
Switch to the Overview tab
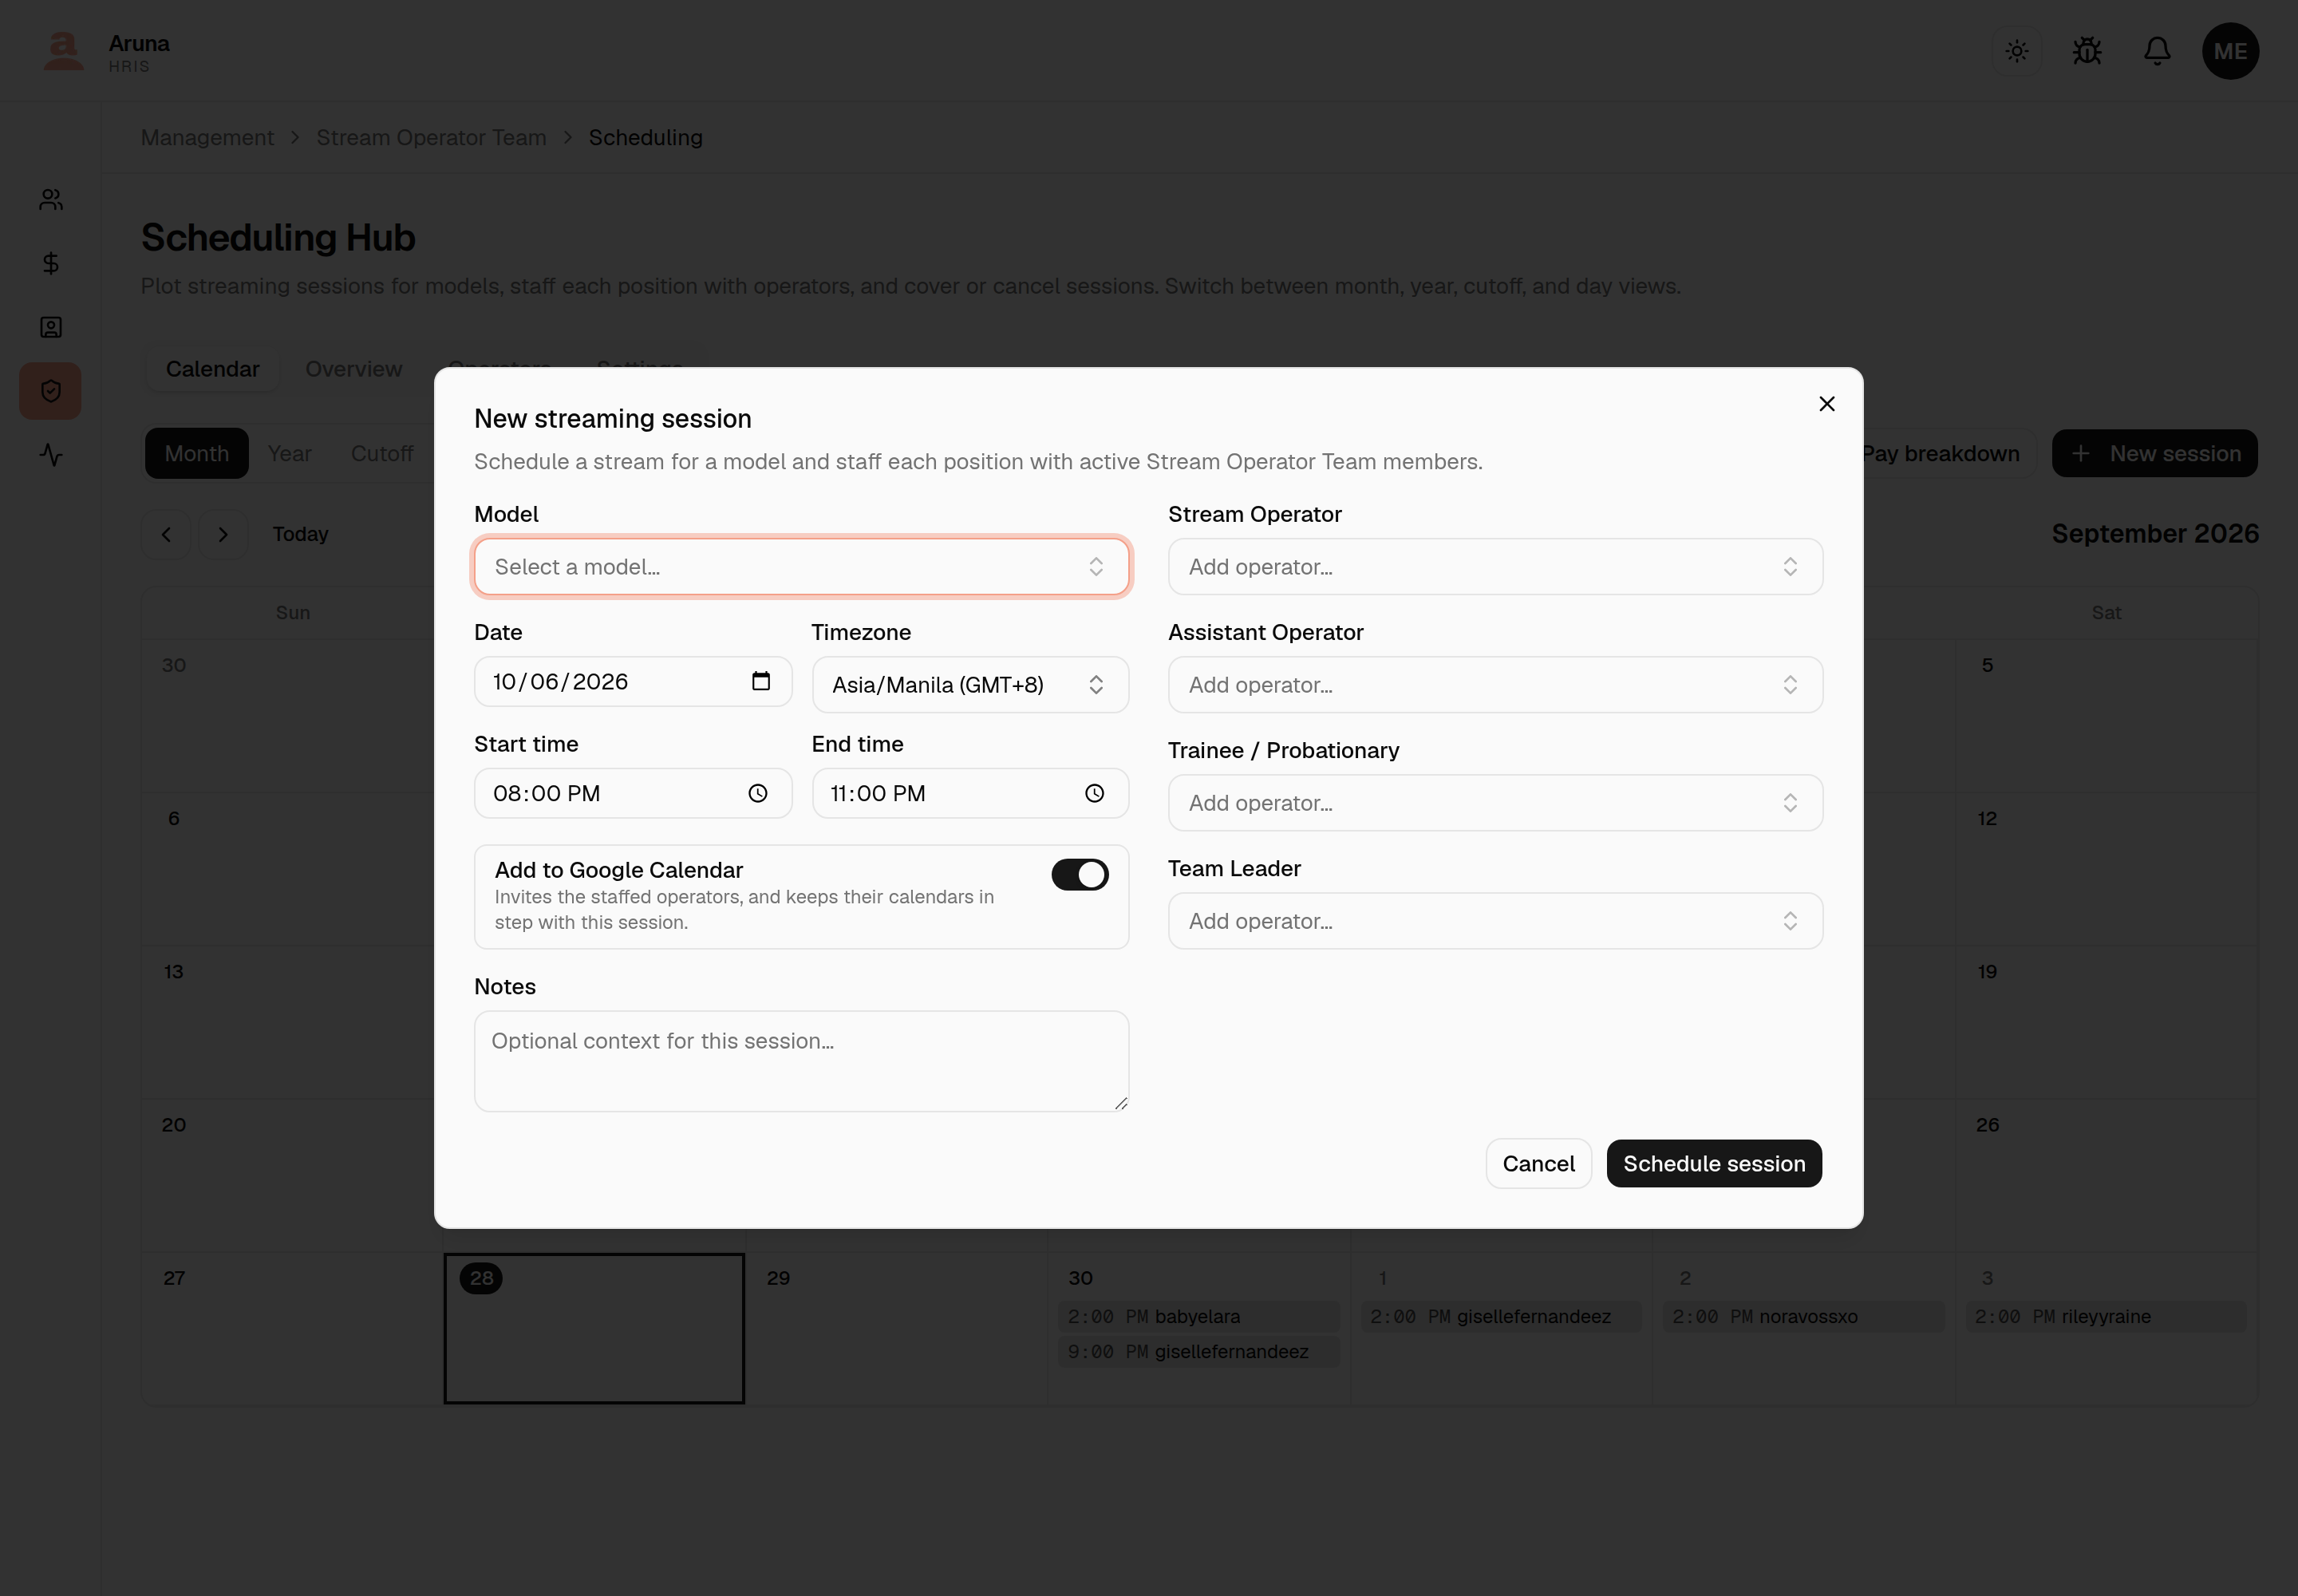pos(353,369)
